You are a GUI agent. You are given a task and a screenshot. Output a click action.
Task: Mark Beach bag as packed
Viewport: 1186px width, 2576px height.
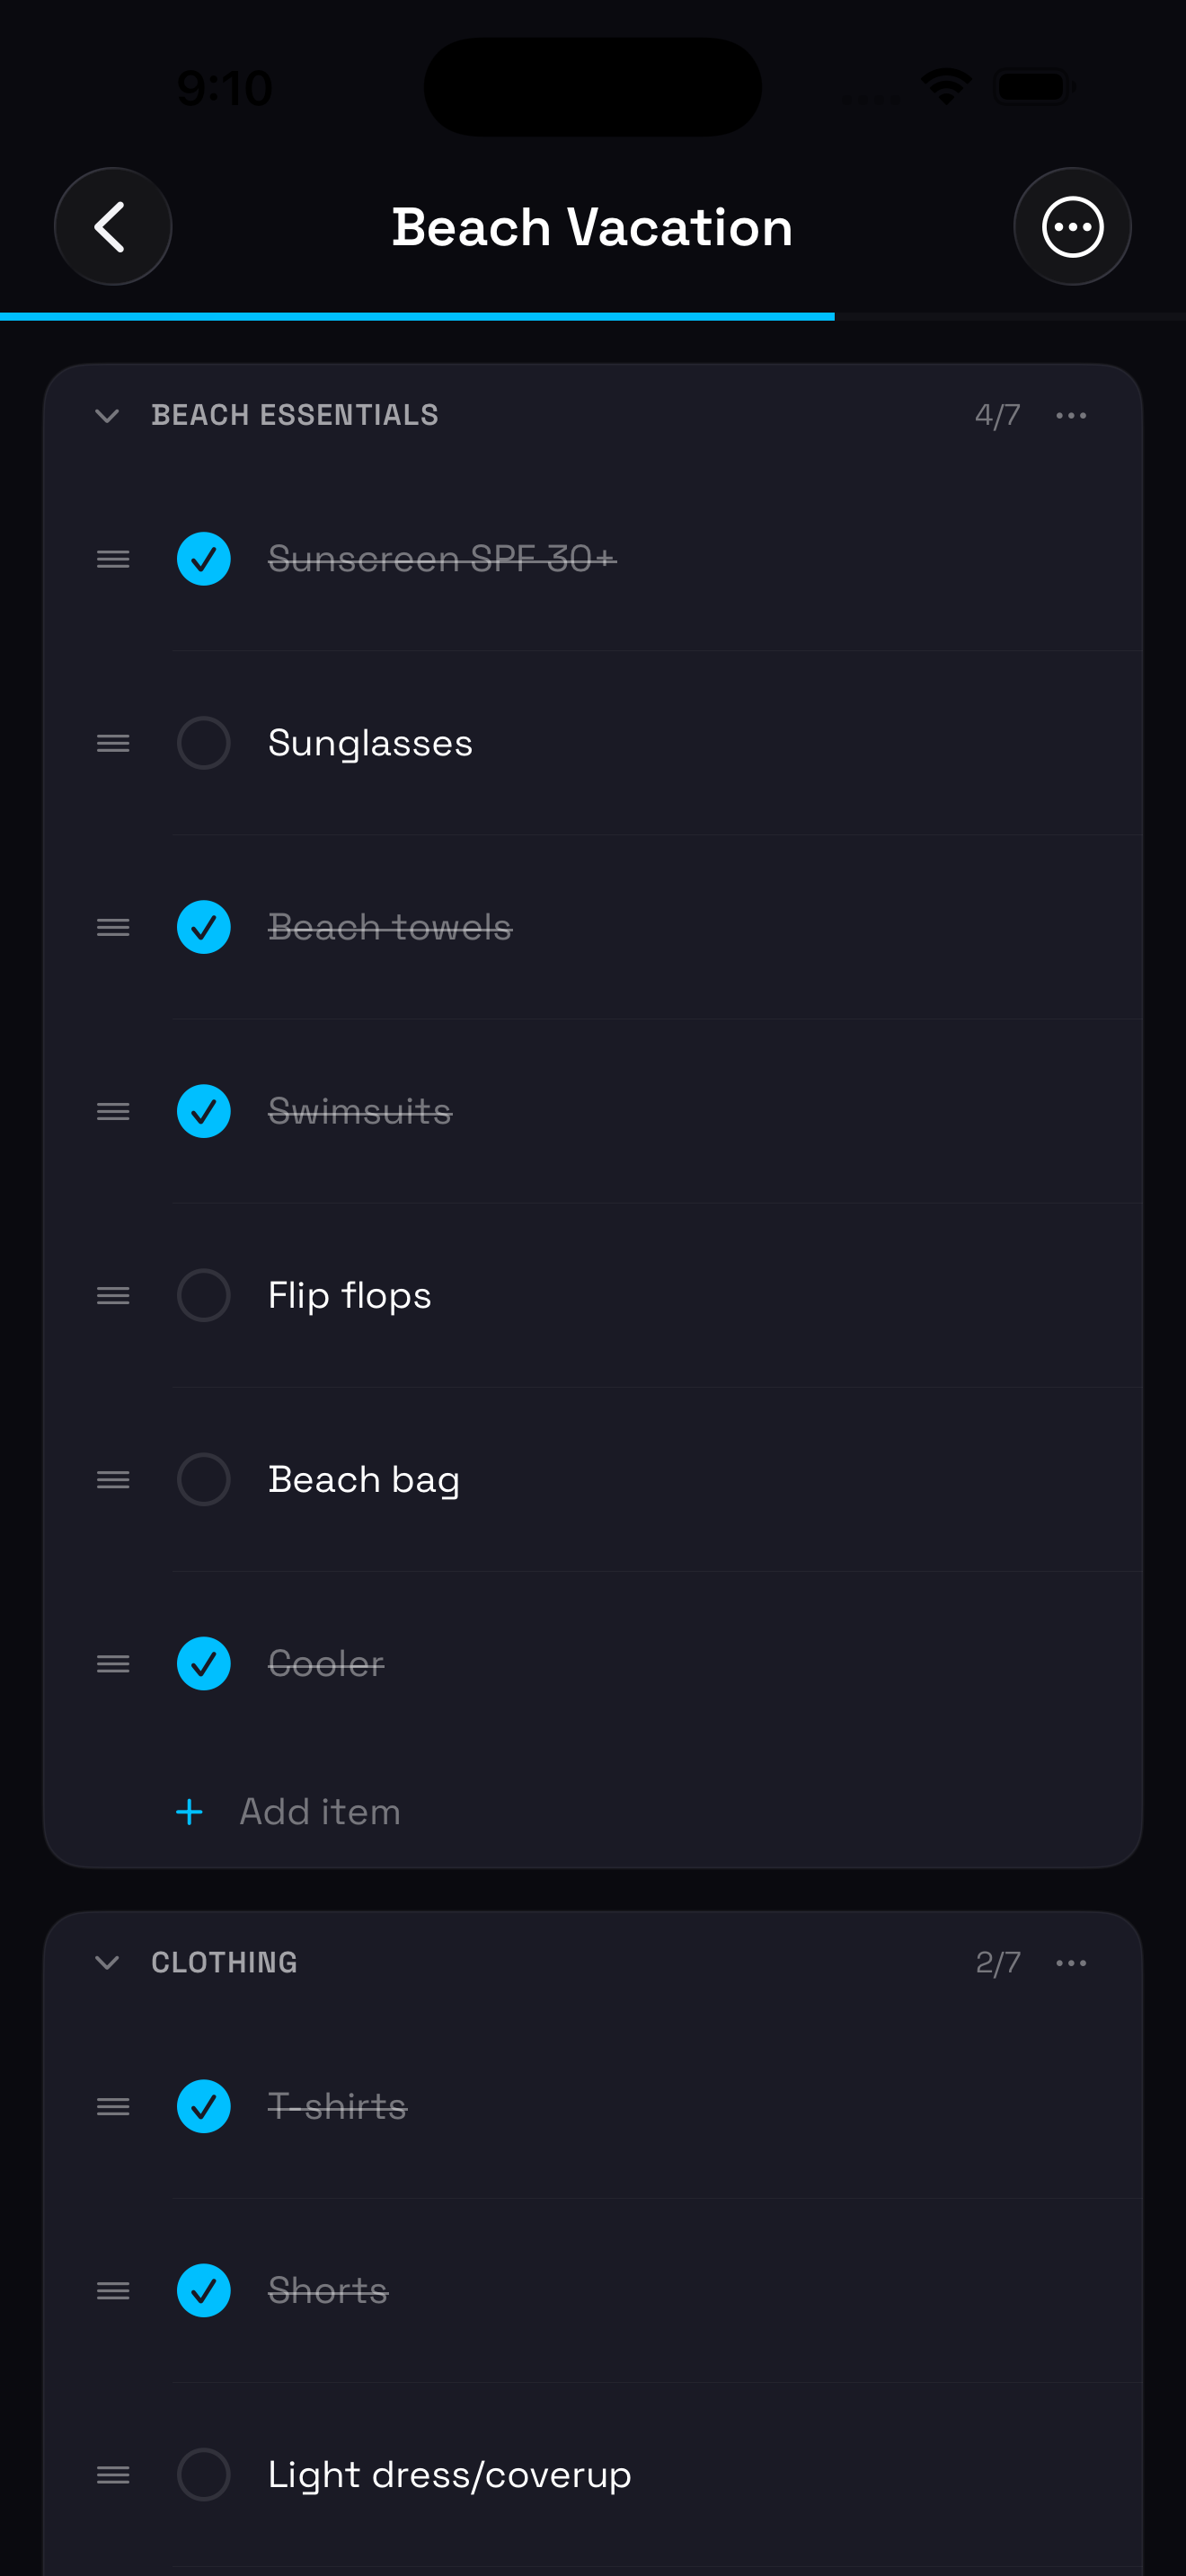pos(204,1480)
